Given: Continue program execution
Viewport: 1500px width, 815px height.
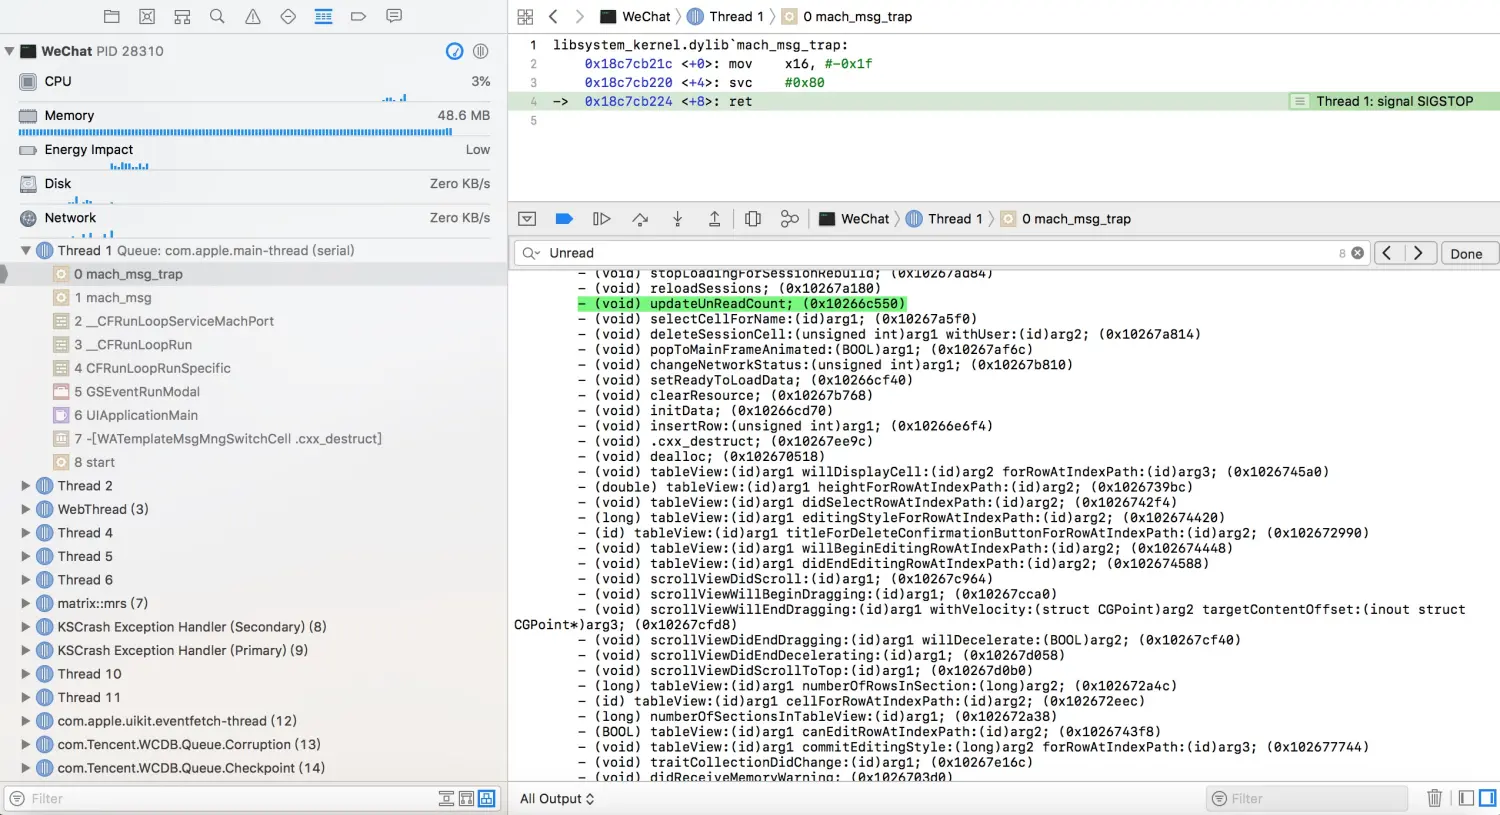Looking at the screenshot, I should tap(601, 219).
